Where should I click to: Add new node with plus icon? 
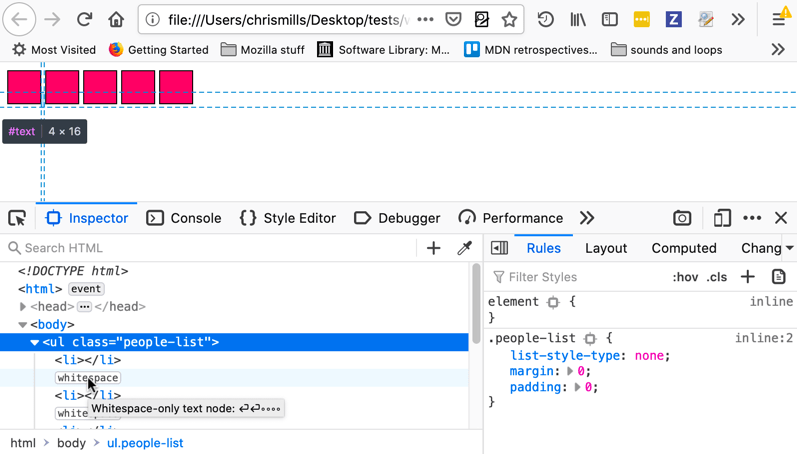click(433, 248)
